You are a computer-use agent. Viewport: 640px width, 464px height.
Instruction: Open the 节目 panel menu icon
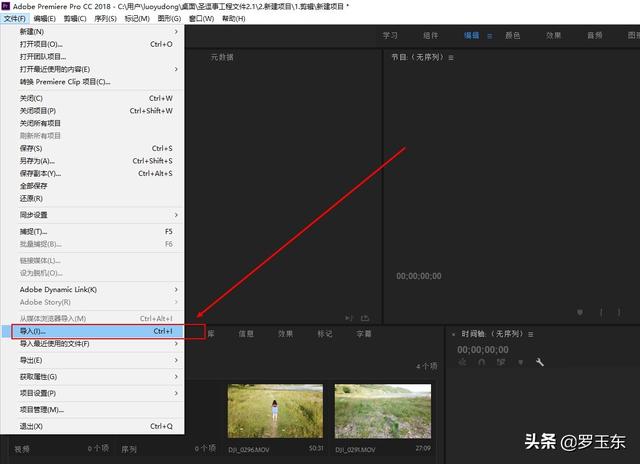tap(451, 58)
